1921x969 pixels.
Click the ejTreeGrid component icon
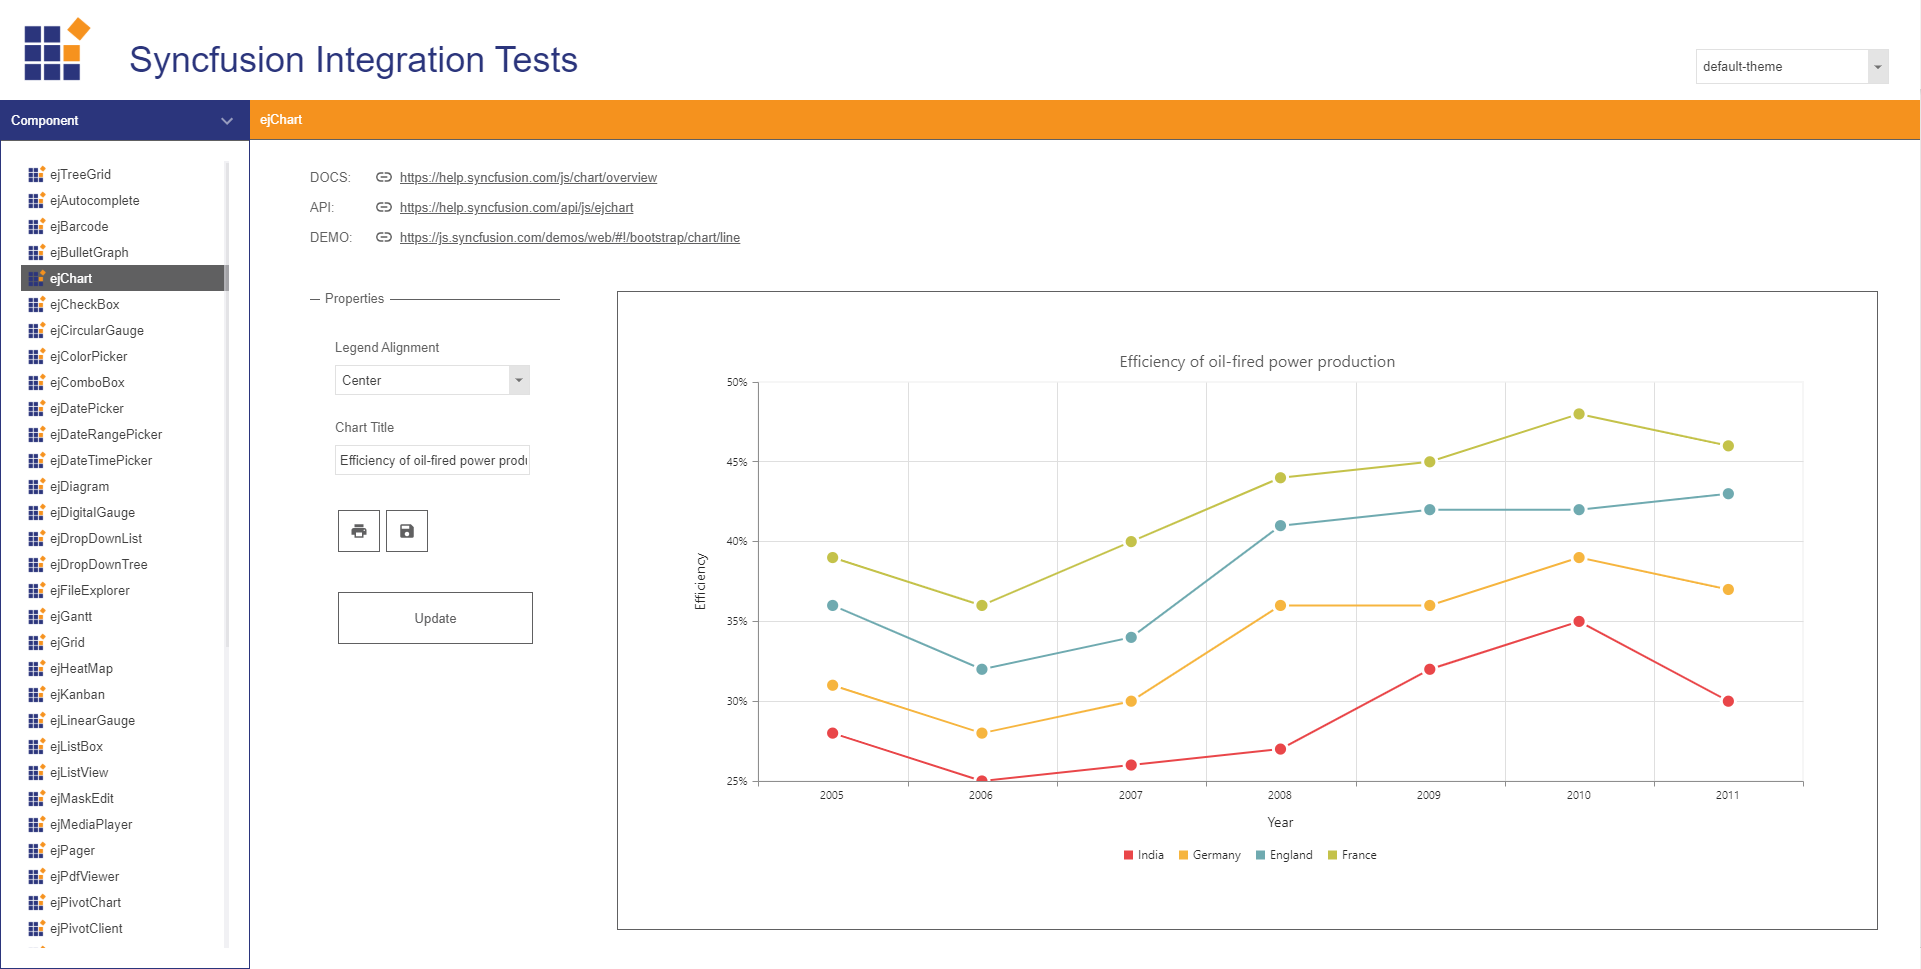[36, 174]
